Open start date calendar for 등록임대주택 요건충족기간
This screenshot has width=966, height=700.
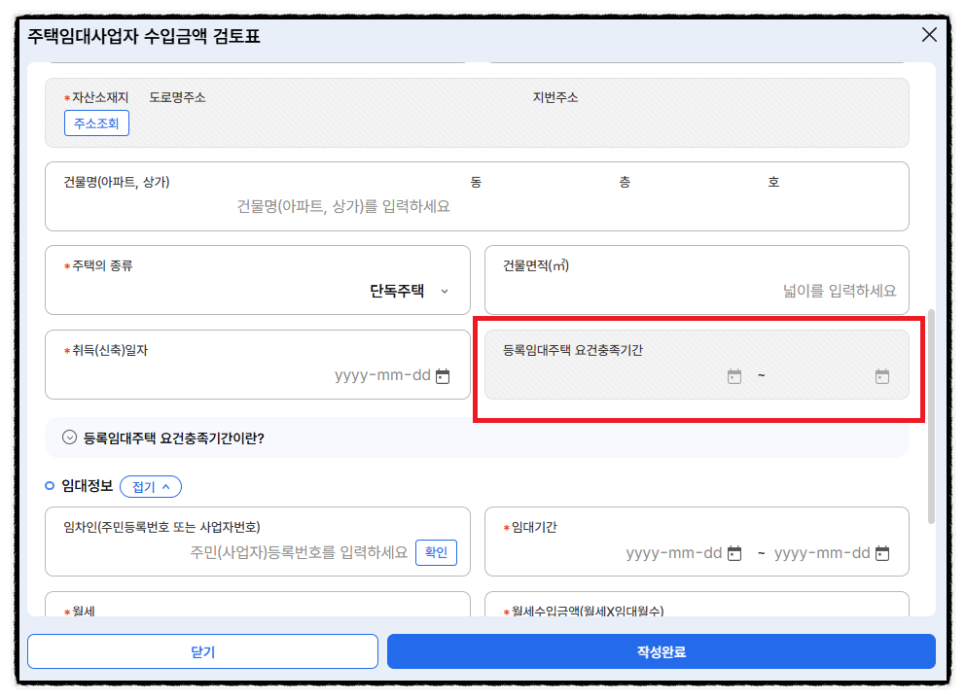(x=734, y=376)
